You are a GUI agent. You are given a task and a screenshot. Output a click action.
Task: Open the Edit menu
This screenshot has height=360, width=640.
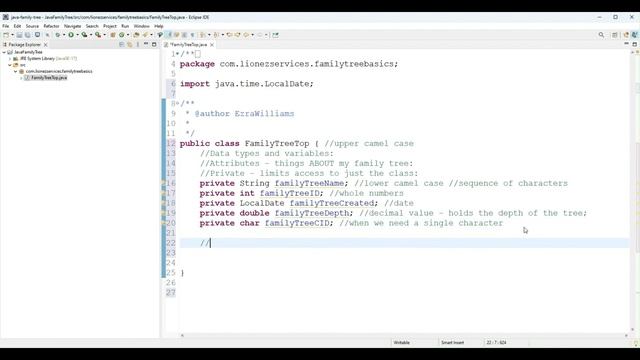tap(17, 26)
